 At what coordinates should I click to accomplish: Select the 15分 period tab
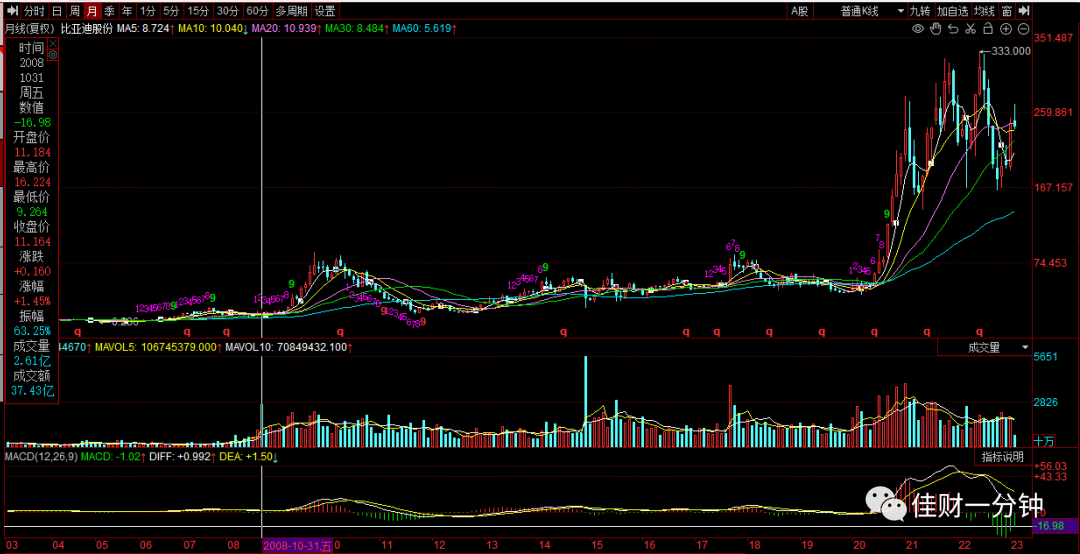198,11
